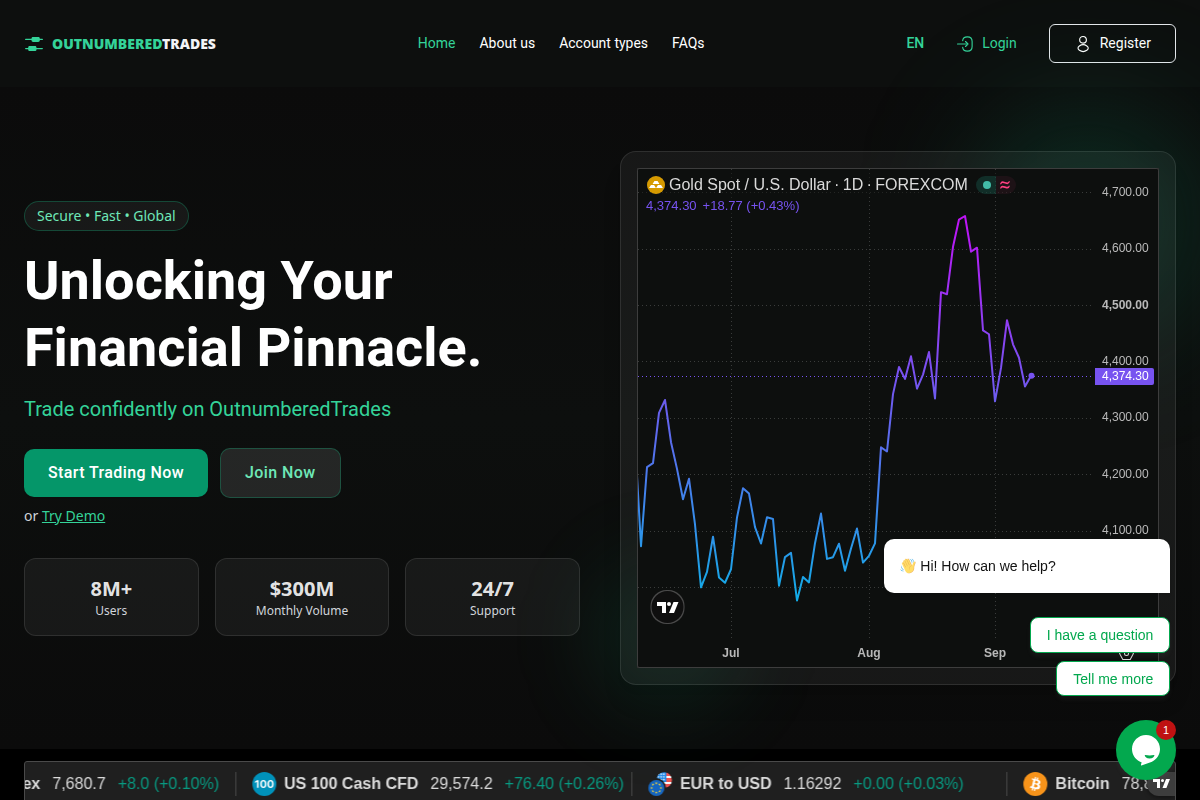The image size is (1200, 800).
Task: Click the Login link
Action: [x=986, y=43]
